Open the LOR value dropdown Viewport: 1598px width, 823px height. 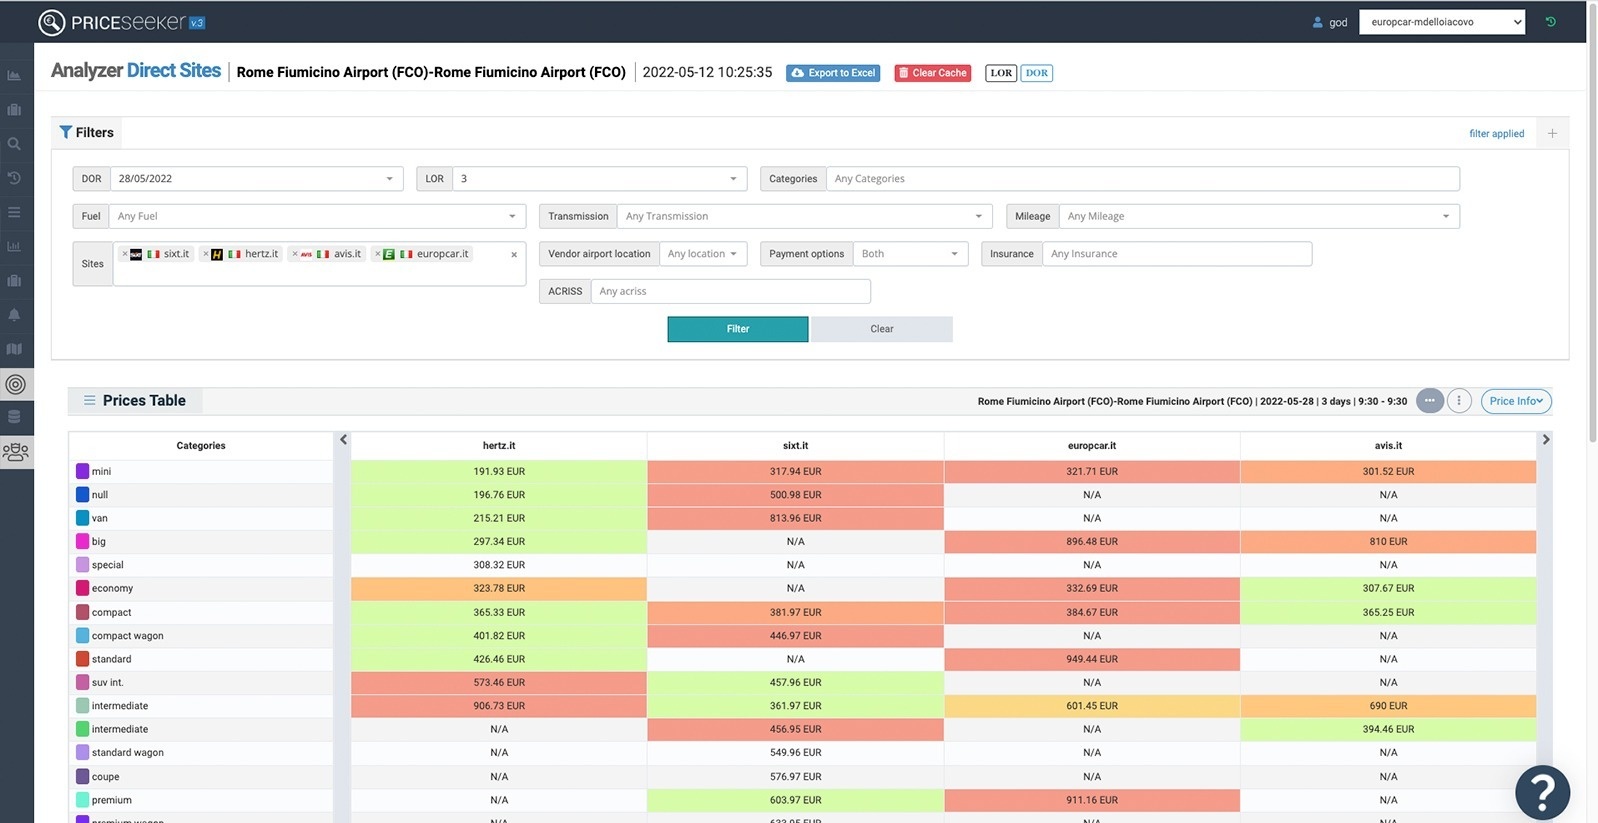pos(600,179)
